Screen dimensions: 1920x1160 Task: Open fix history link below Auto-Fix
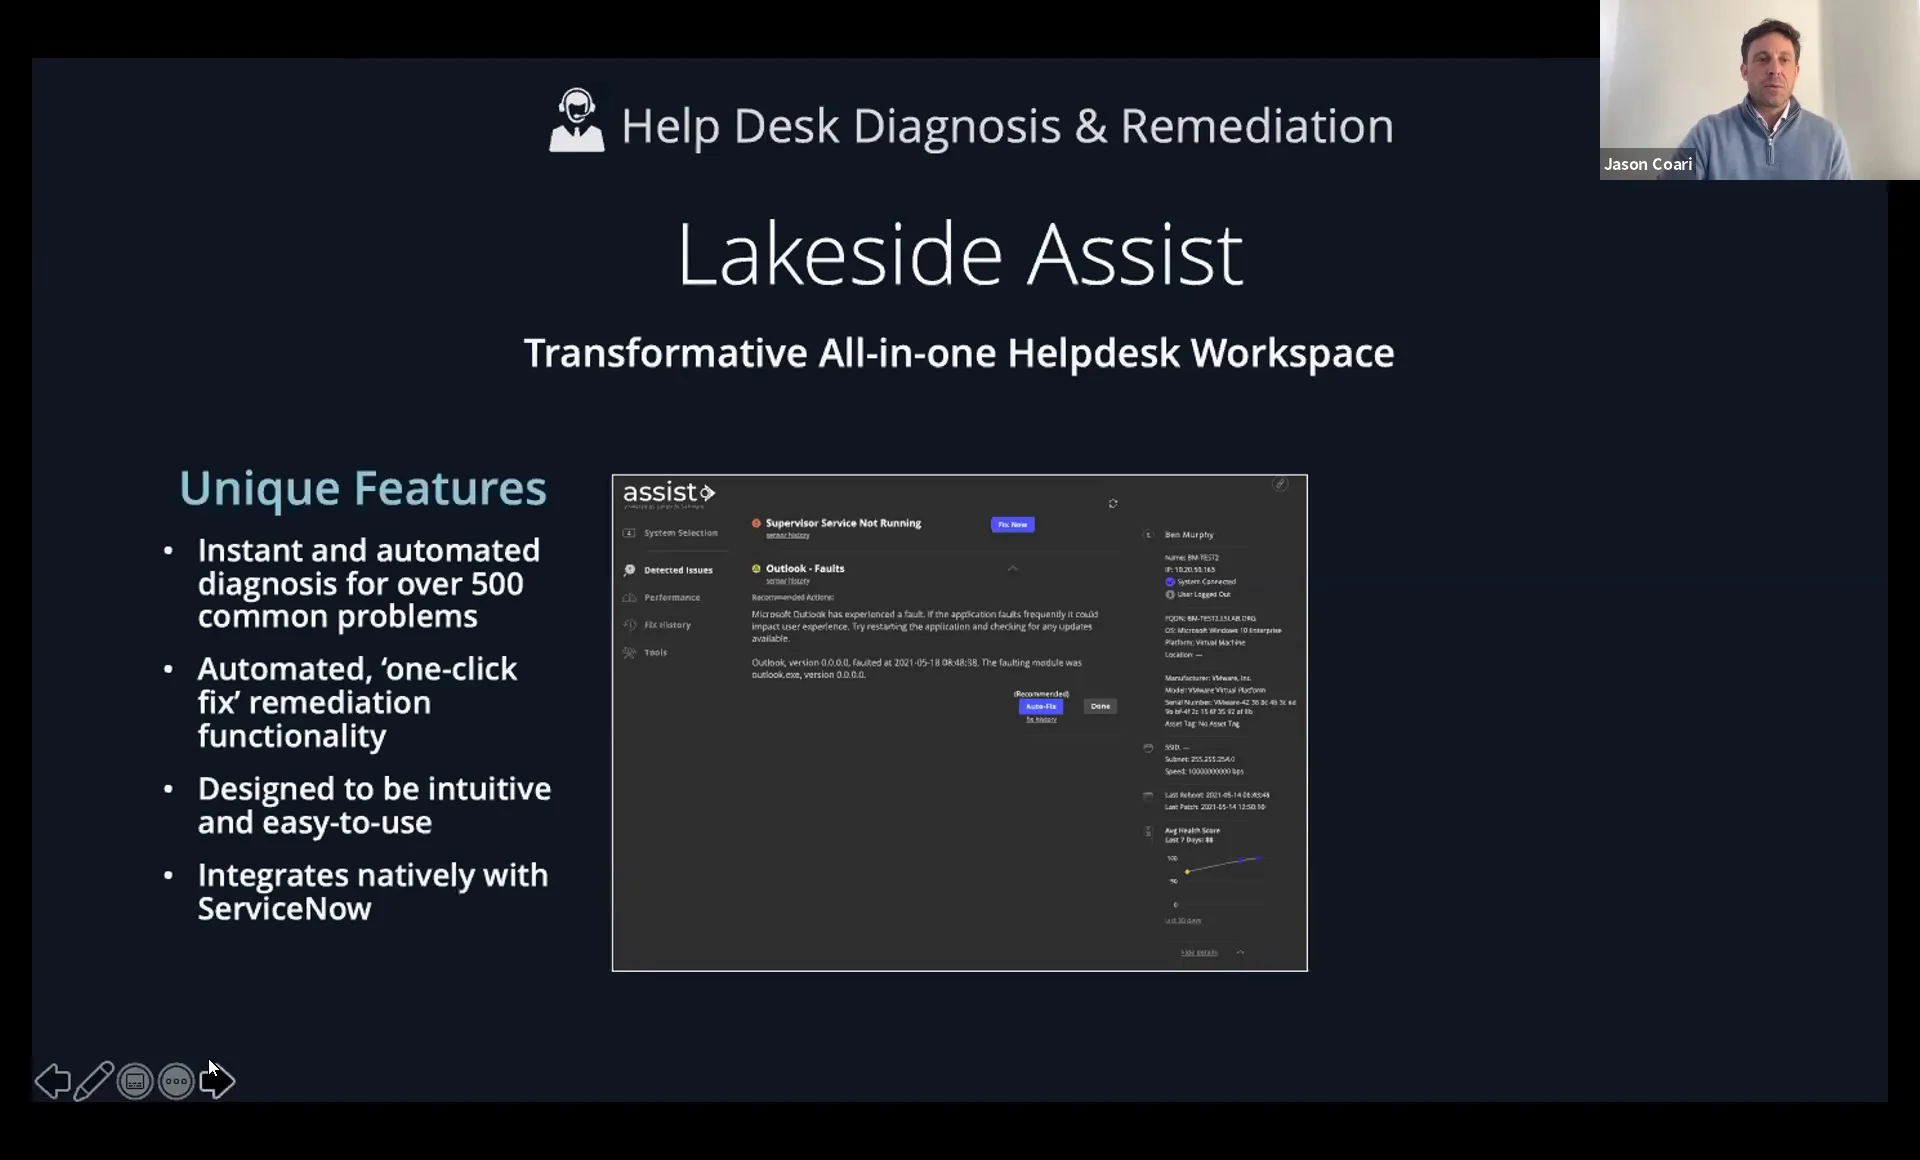pos(1041,720)
